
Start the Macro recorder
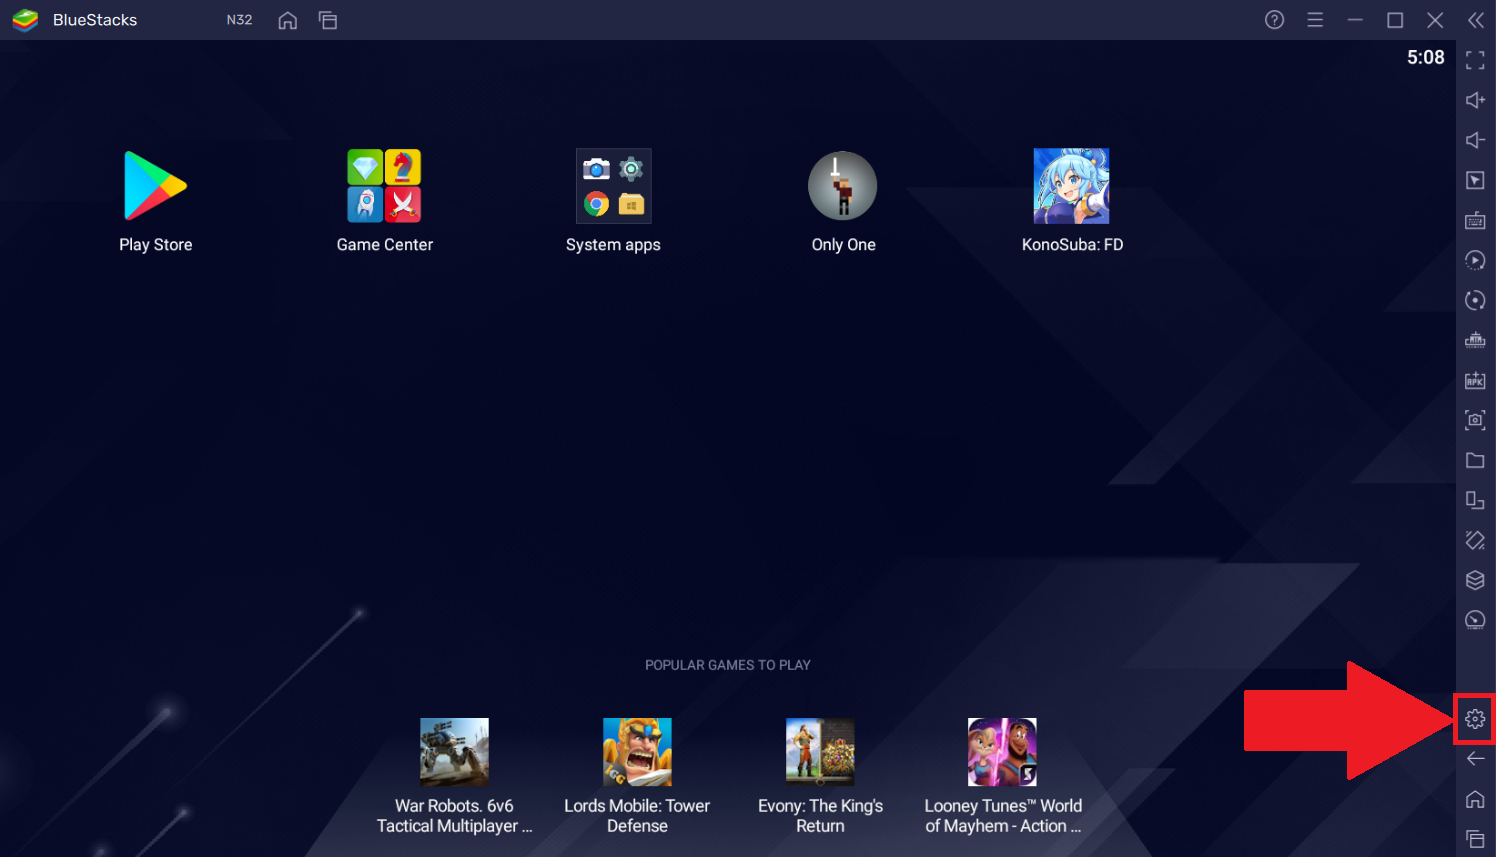click(x=1475, y=260)
